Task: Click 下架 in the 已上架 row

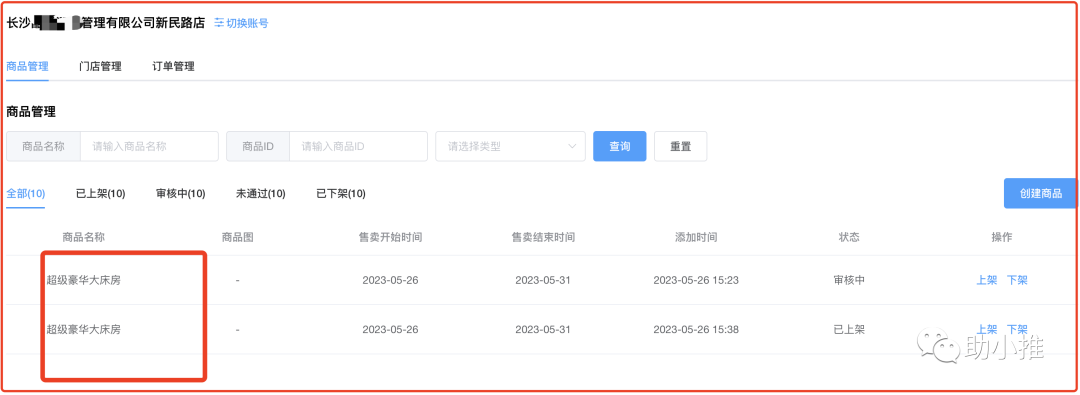Action: [x=1017, y=330]
